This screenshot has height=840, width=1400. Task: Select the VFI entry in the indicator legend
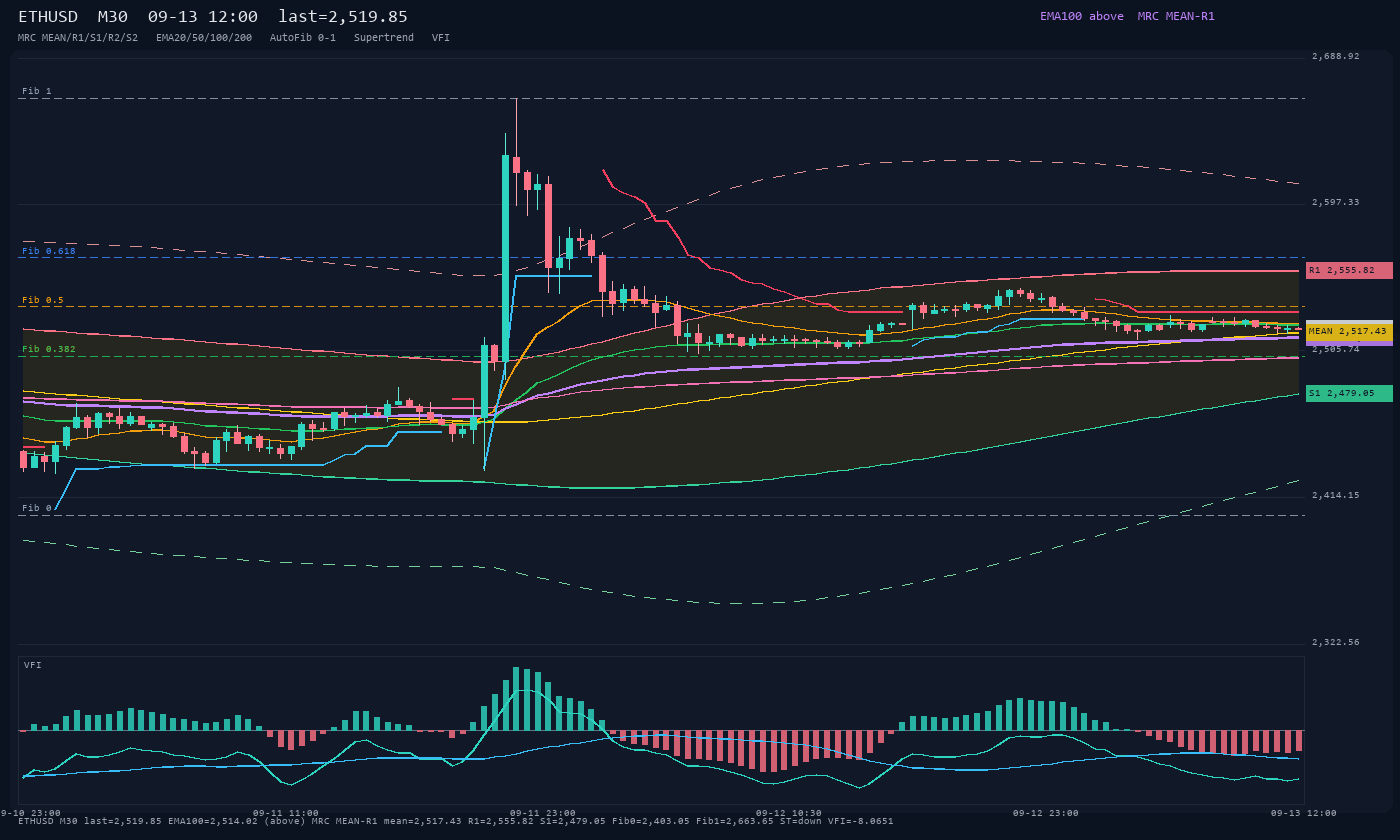441,37
